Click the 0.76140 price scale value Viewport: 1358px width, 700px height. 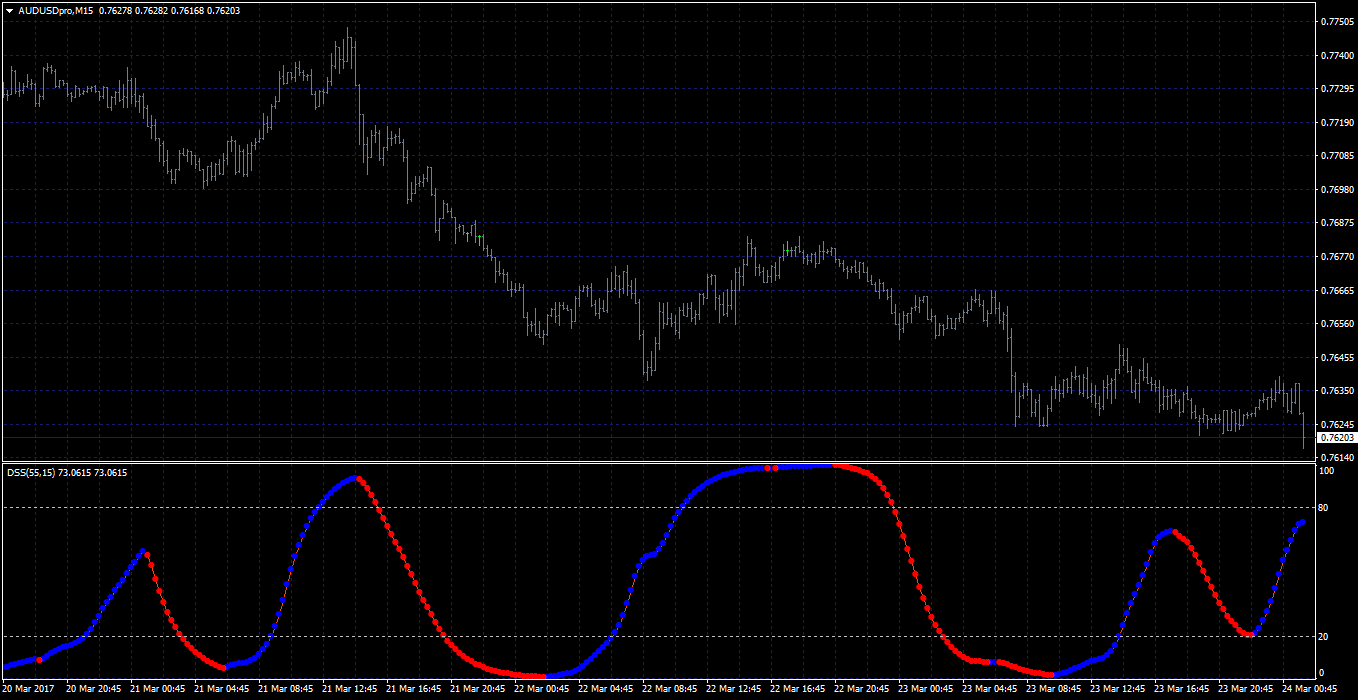1337,457
